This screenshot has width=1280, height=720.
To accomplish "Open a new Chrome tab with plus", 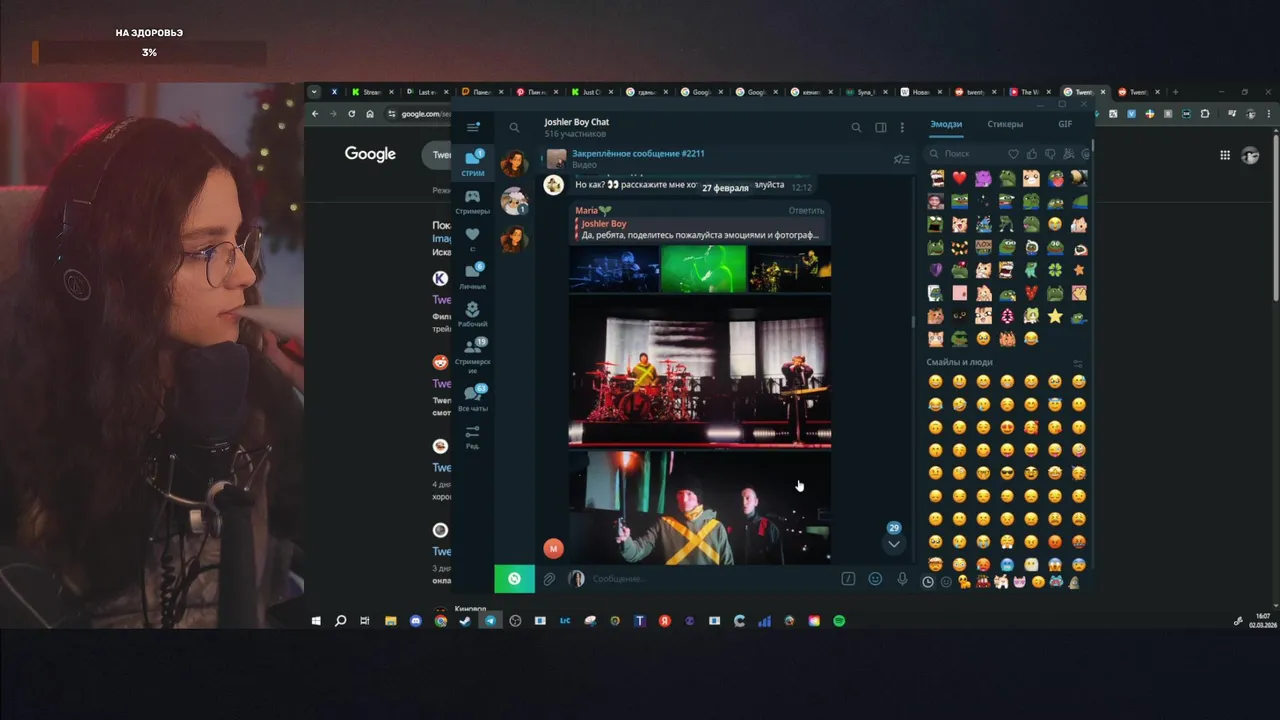I will (x=1175, y=92).
